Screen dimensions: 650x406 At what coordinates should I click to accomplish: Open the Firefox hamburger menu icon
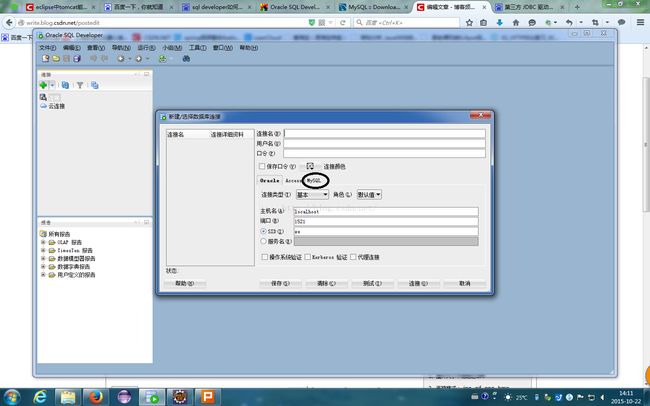click(x=640, y=23)
